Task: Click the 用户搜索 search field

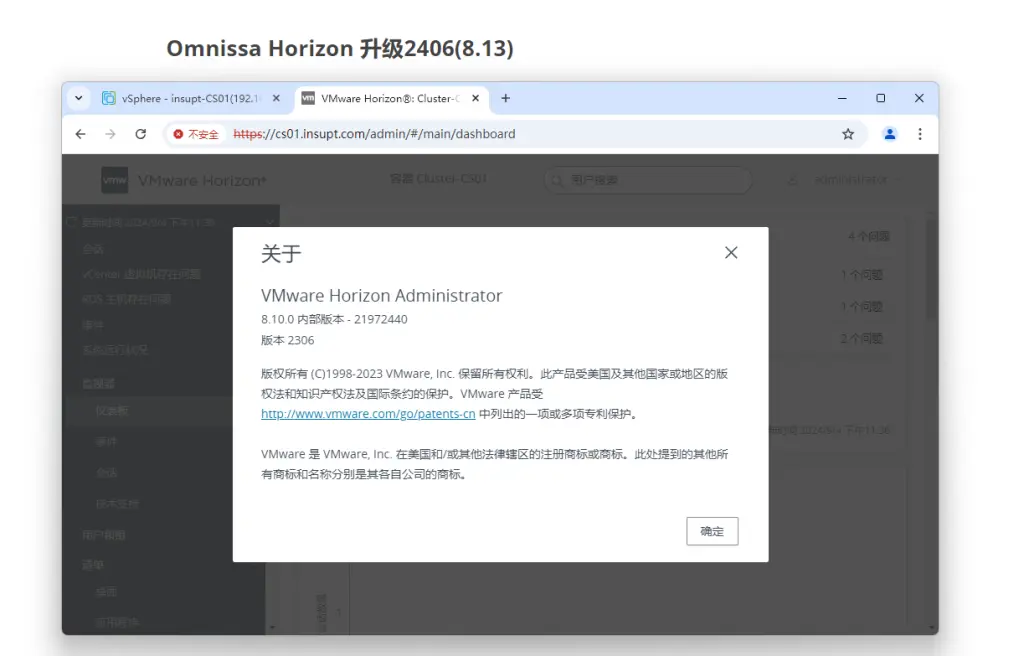Action: pyautogui.click(x=650, y=180)
